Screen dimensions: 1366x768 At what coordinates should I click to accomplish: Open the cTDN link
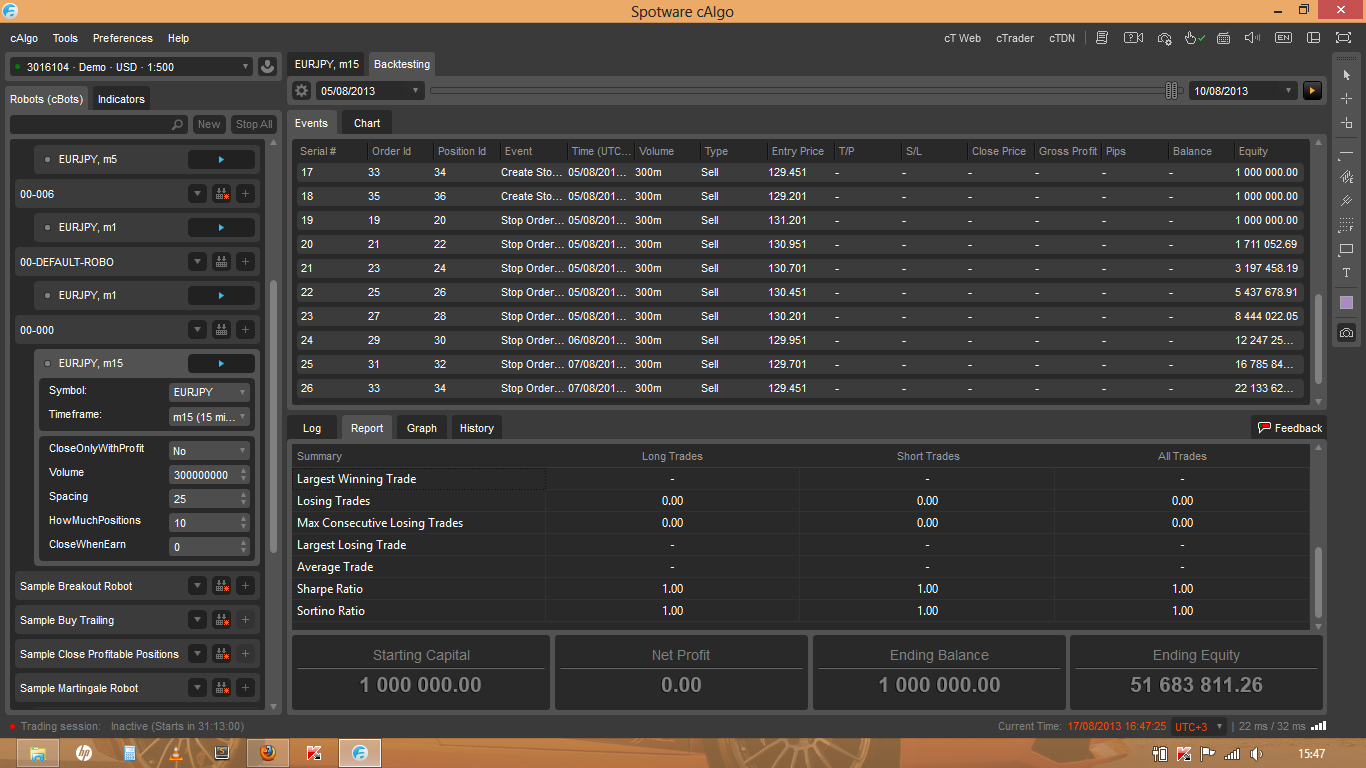(1062, 38)
